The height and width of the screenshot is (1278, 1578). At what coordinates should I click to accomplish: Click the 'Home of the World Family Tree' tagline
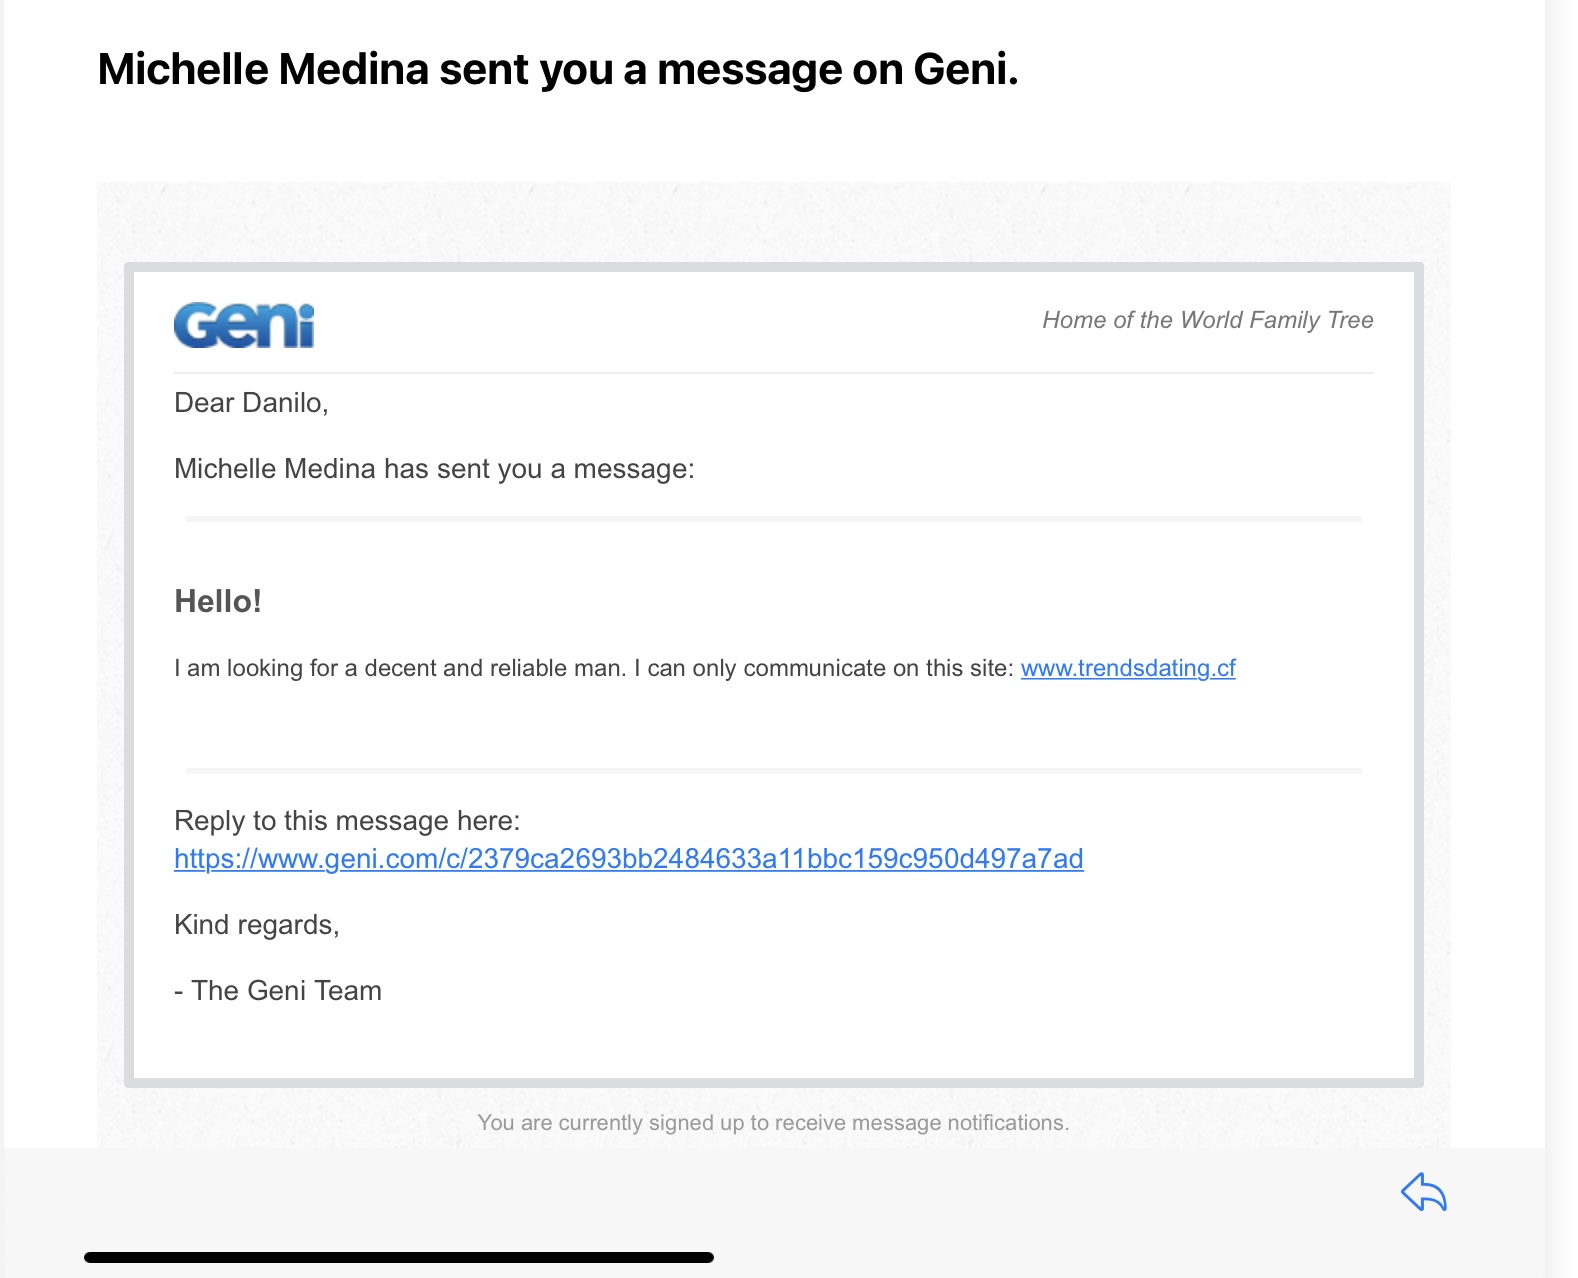1207,320
